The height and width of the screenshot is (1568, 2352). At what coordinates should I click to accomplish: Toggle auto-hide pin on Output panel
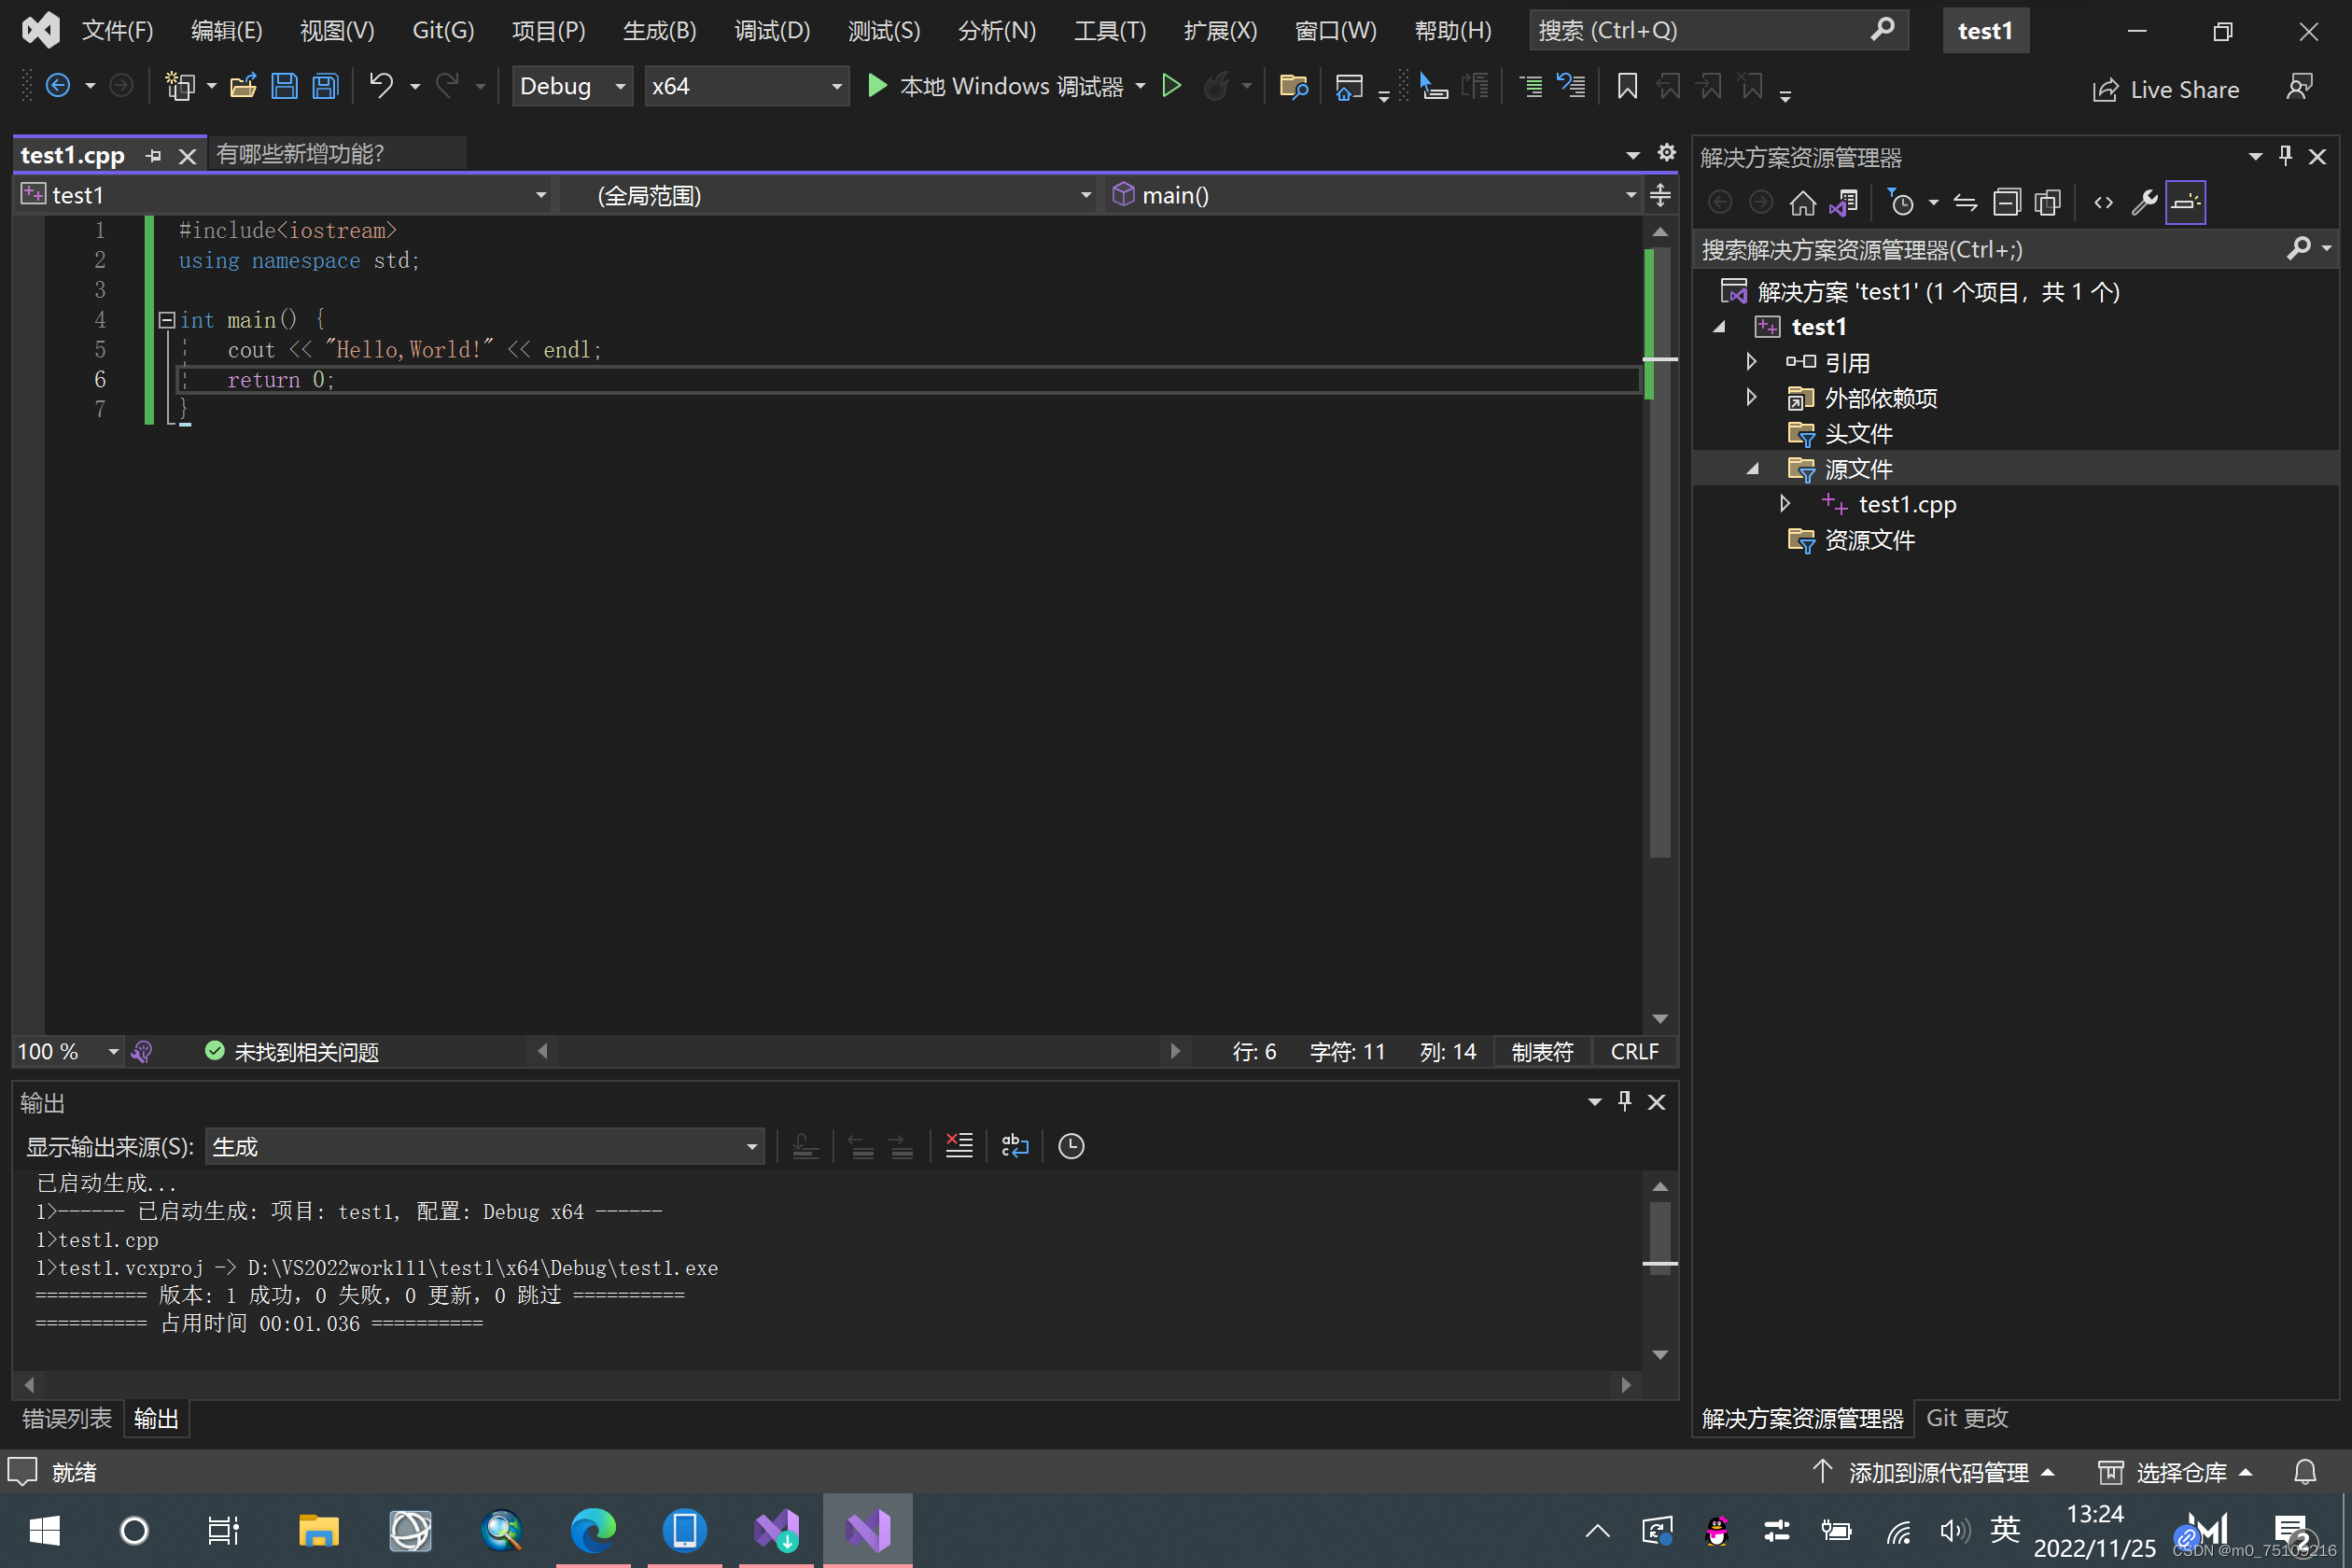1625,1101
